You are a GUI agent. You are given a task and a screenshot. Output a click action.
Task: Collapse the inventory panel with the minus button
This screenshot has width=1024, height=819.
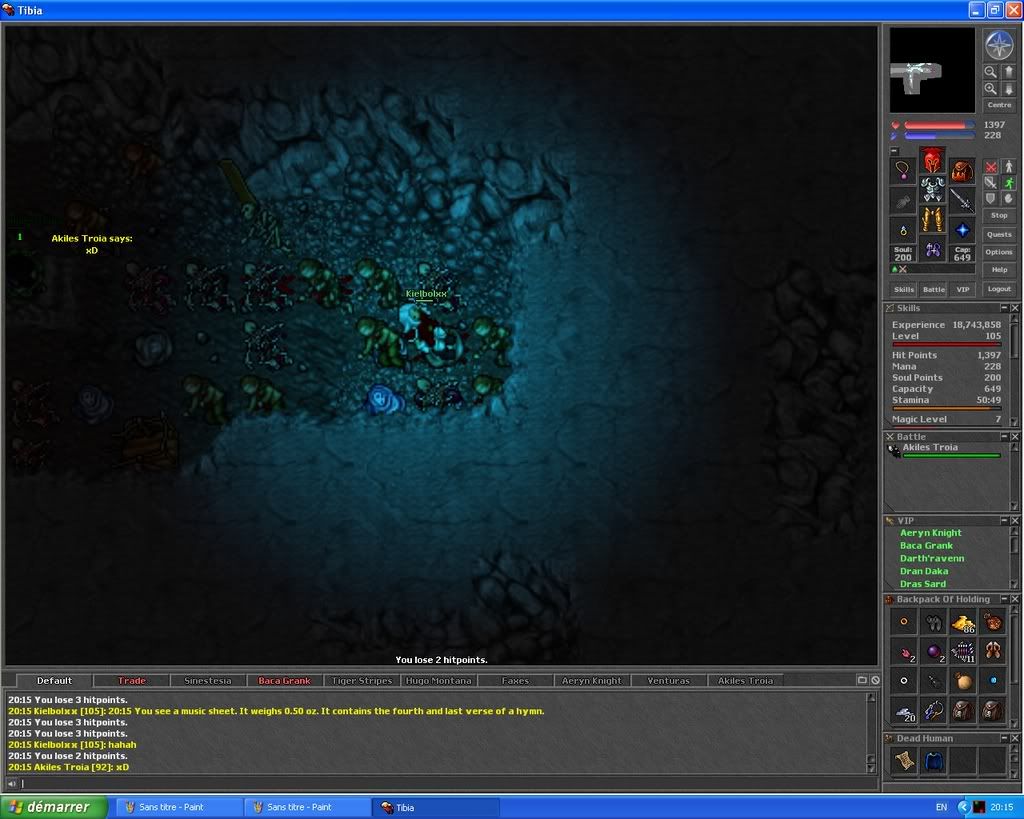[895, 151]
